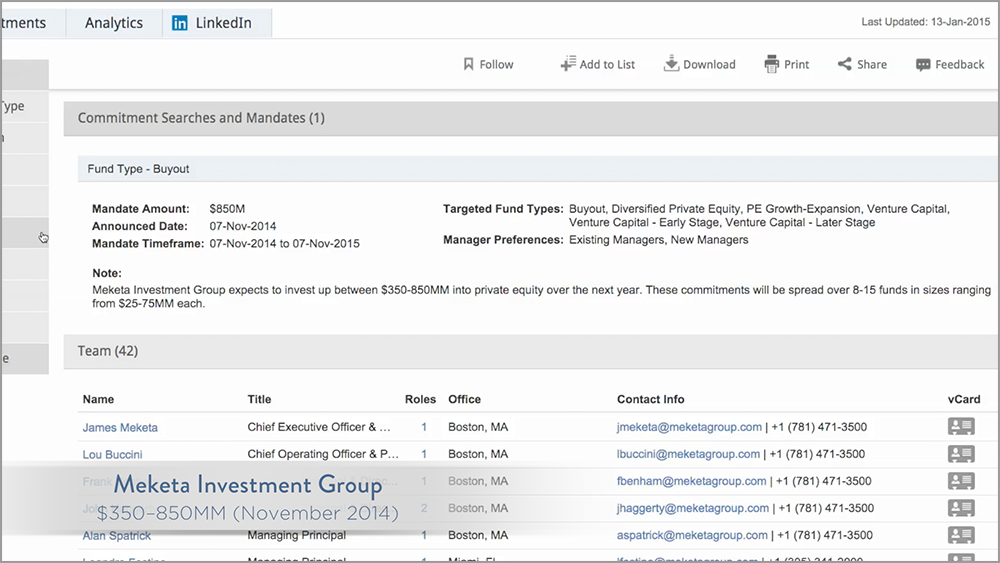The image size is (1000, 563).
Task: Open Lou Buccini profile link
Action: point(112,455)
